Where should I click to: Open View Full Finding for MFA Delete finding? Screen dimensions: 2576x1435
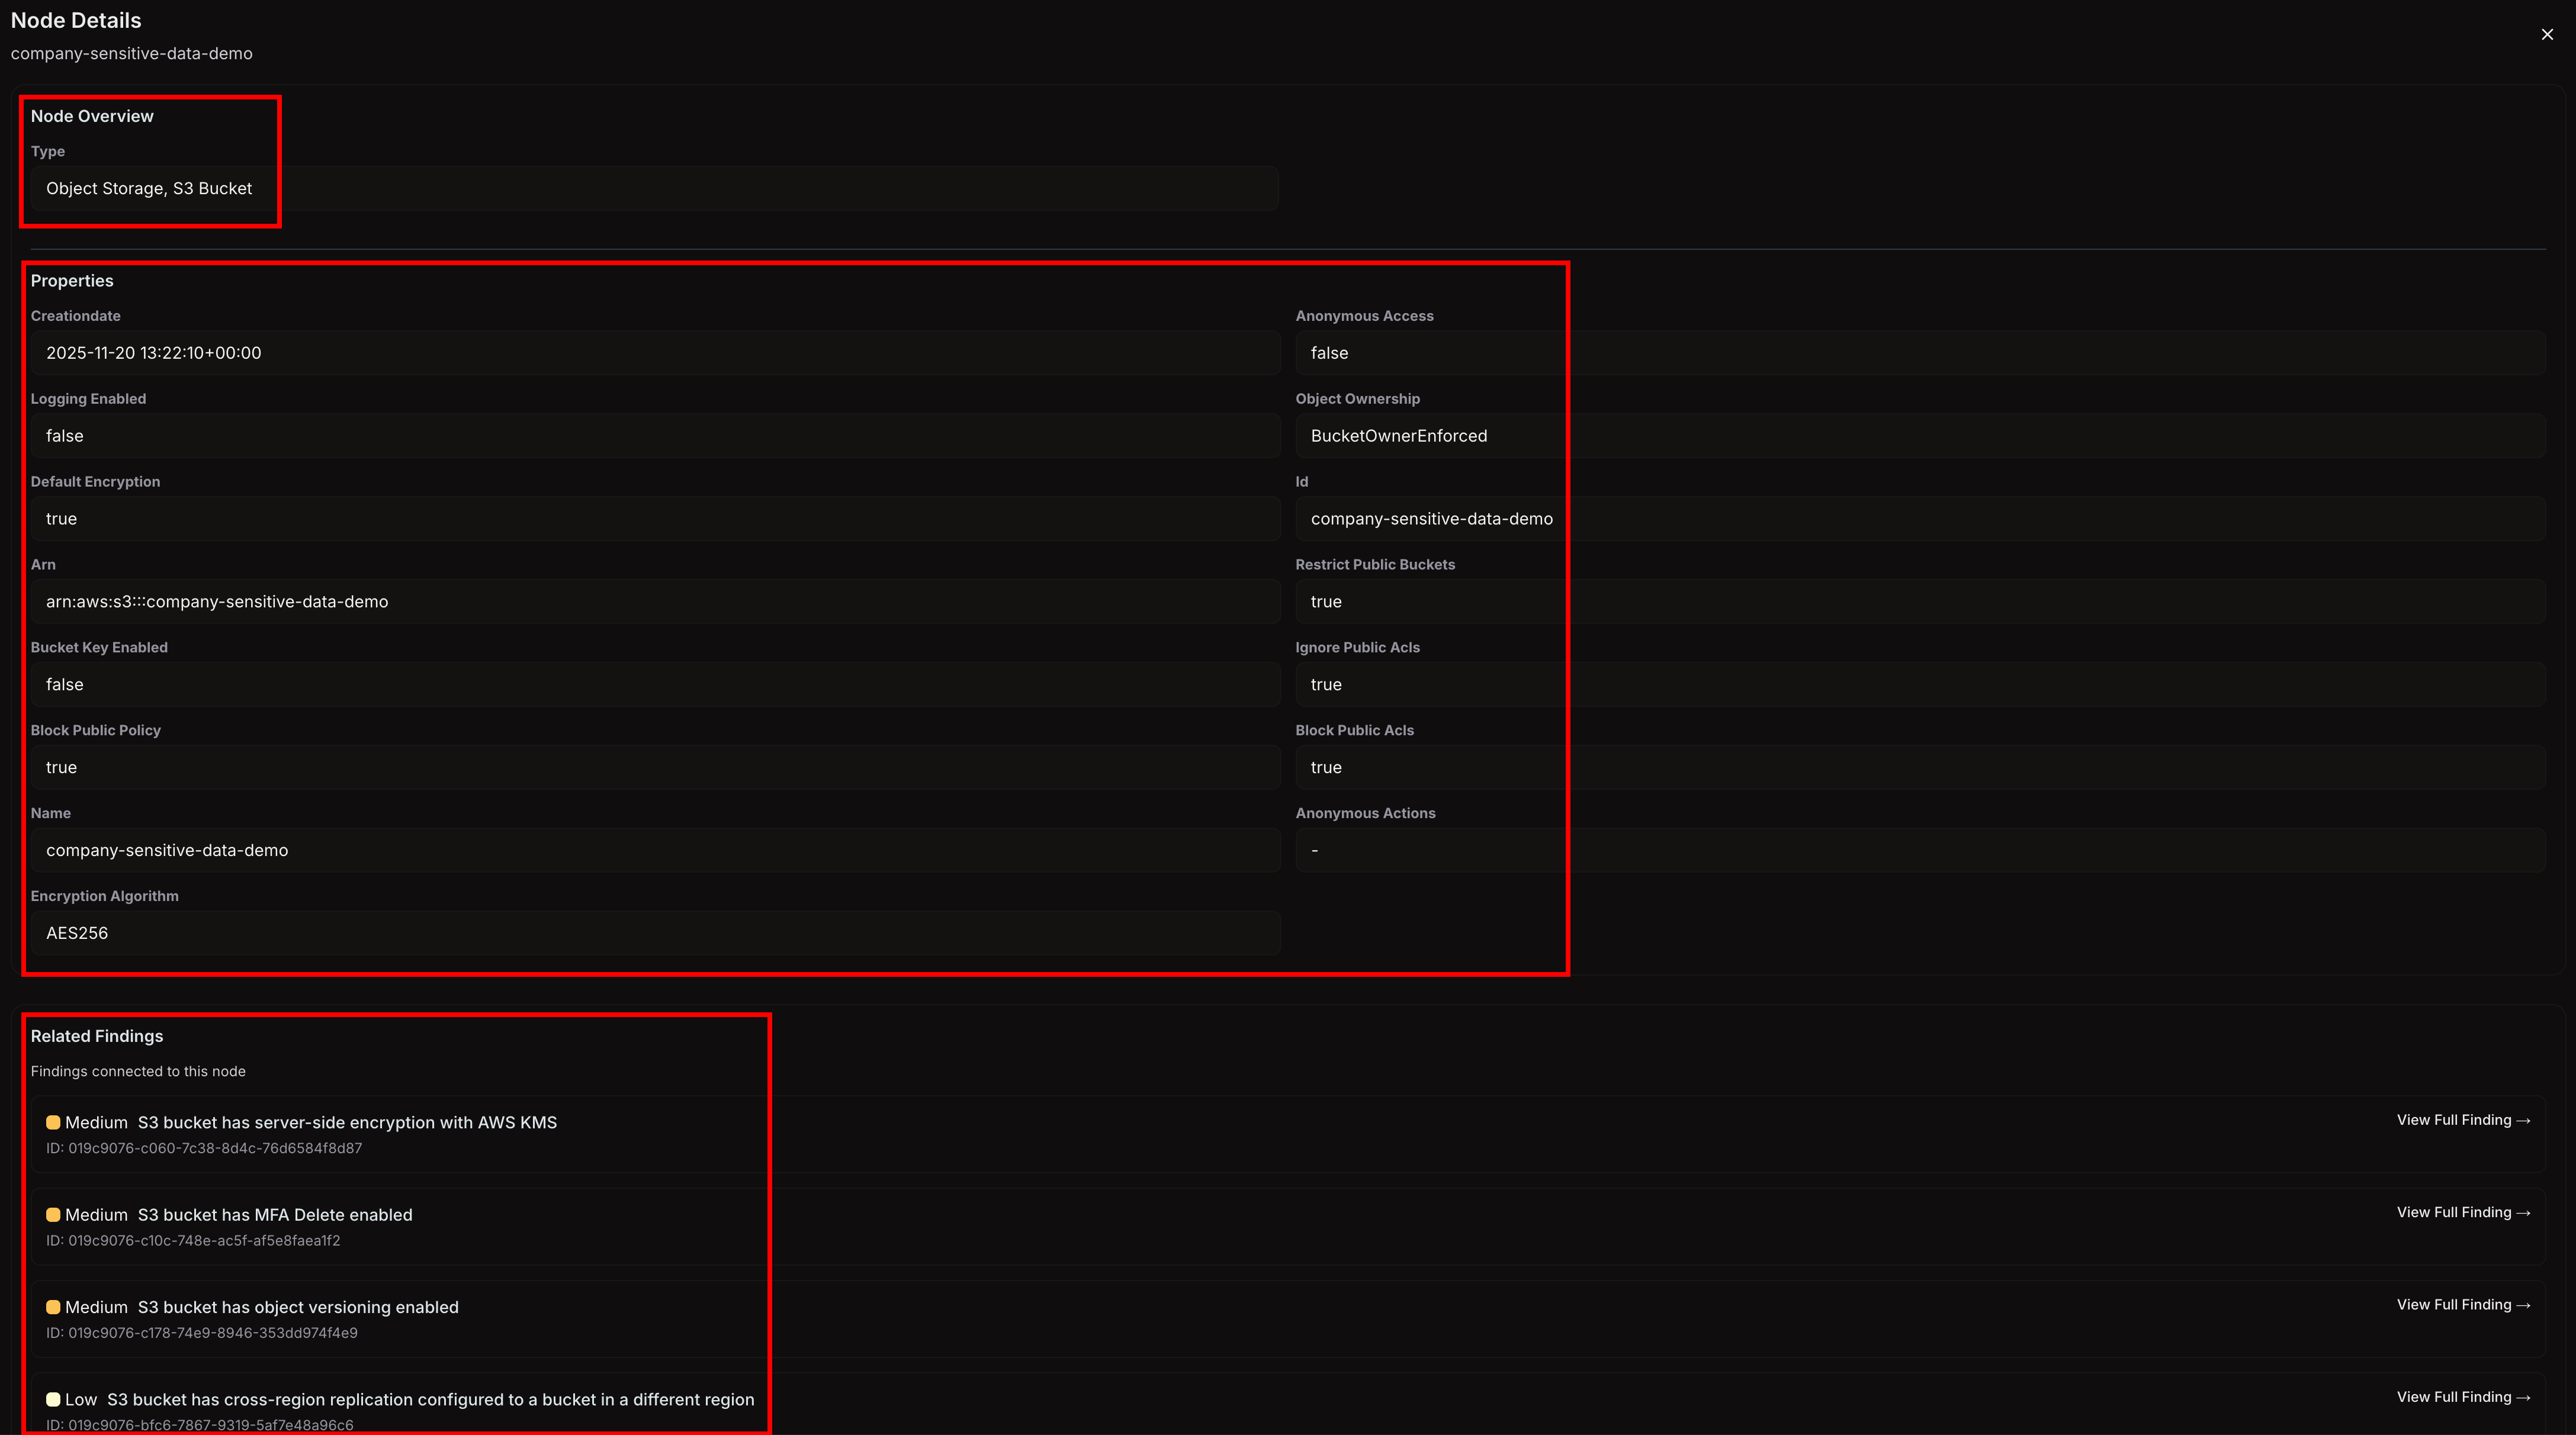pos(2455,1212)
